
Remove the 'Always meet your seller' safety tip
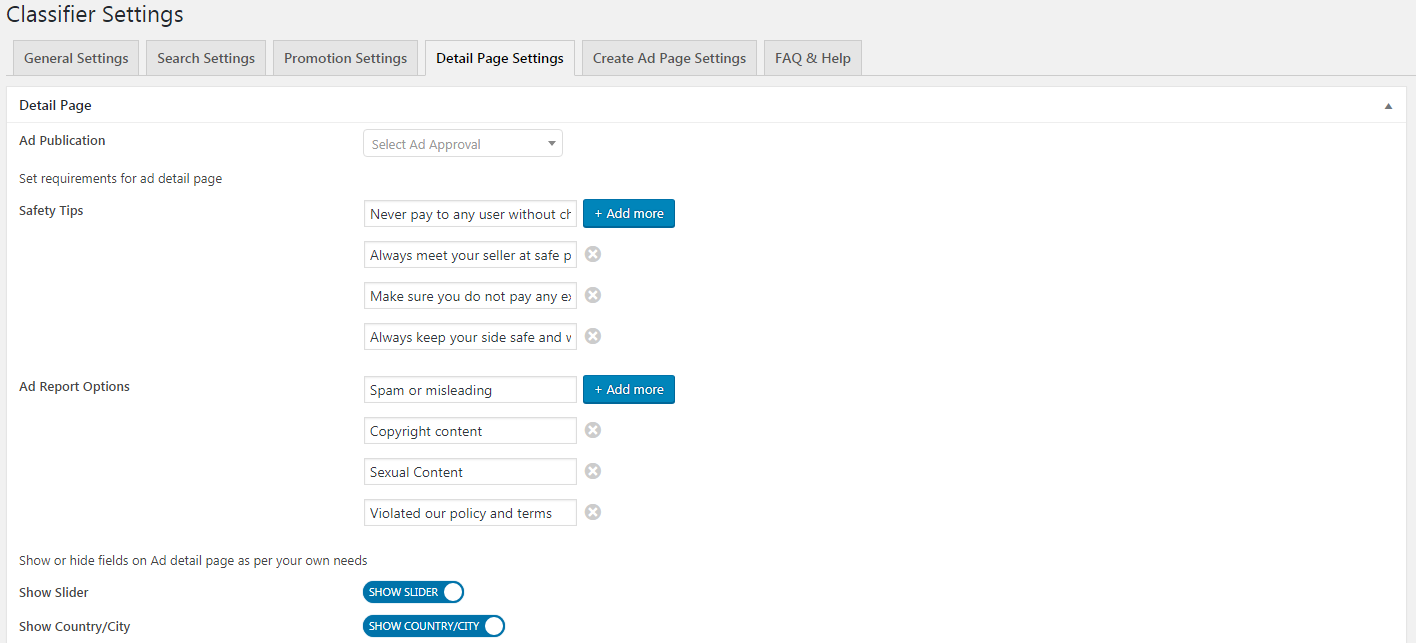pos(593,254)
